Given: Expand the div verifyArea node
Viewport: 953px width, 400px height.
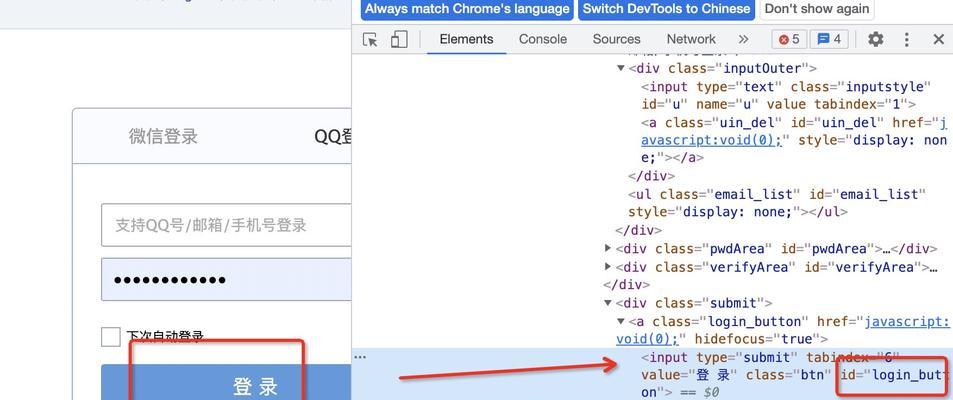Looking at the screenshot, I should [608, 266].
